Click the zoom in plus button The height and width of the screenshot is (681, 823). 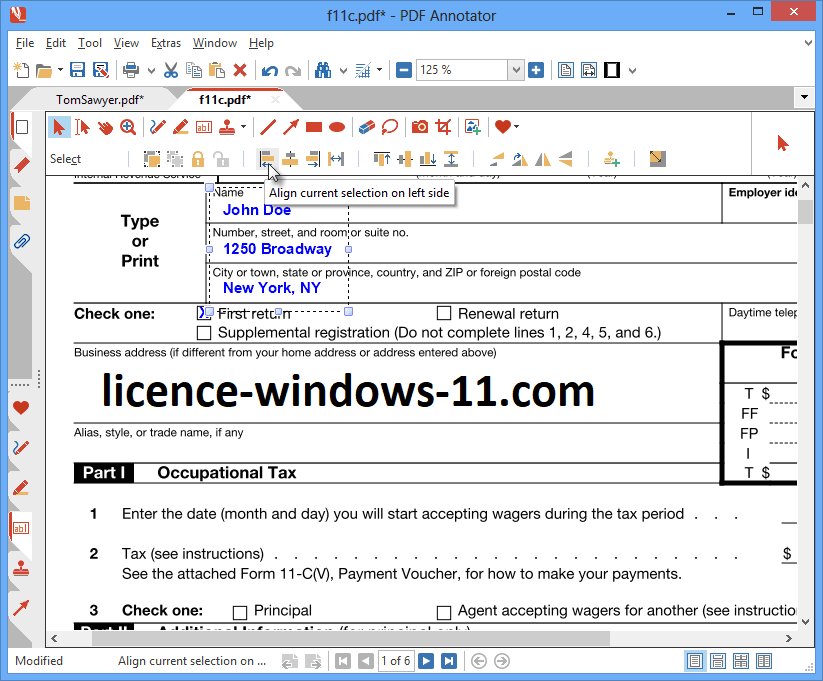pos(536,70)
